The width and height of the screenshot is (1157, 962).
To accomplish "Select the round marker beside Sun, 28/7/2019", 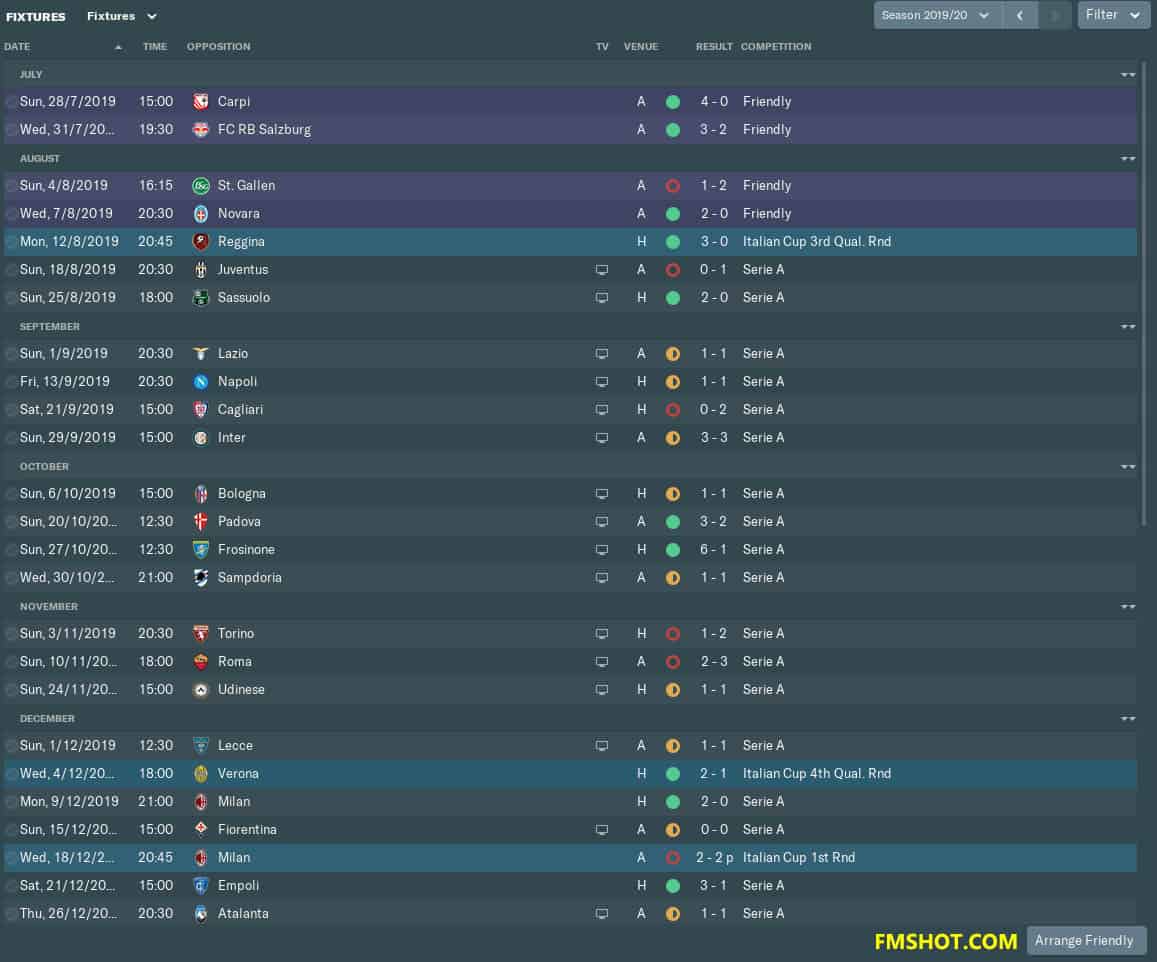I will coord(11,102).
